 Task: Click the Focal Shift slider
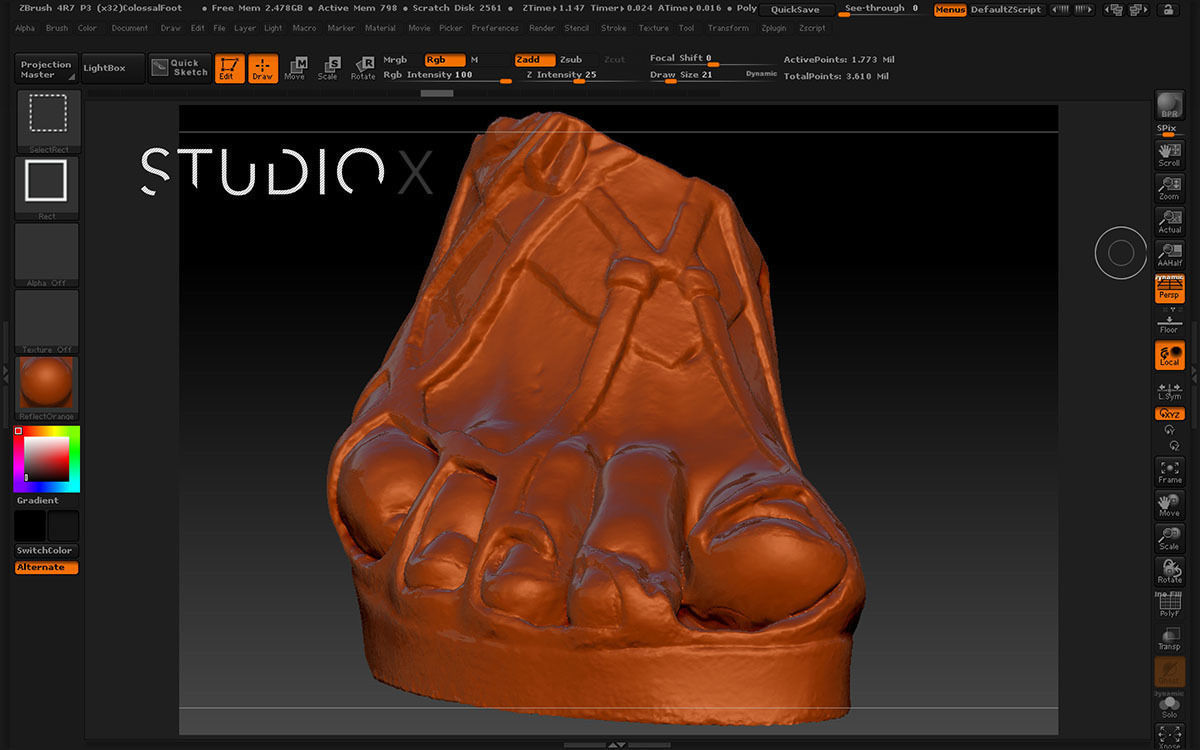coord(713,59)
